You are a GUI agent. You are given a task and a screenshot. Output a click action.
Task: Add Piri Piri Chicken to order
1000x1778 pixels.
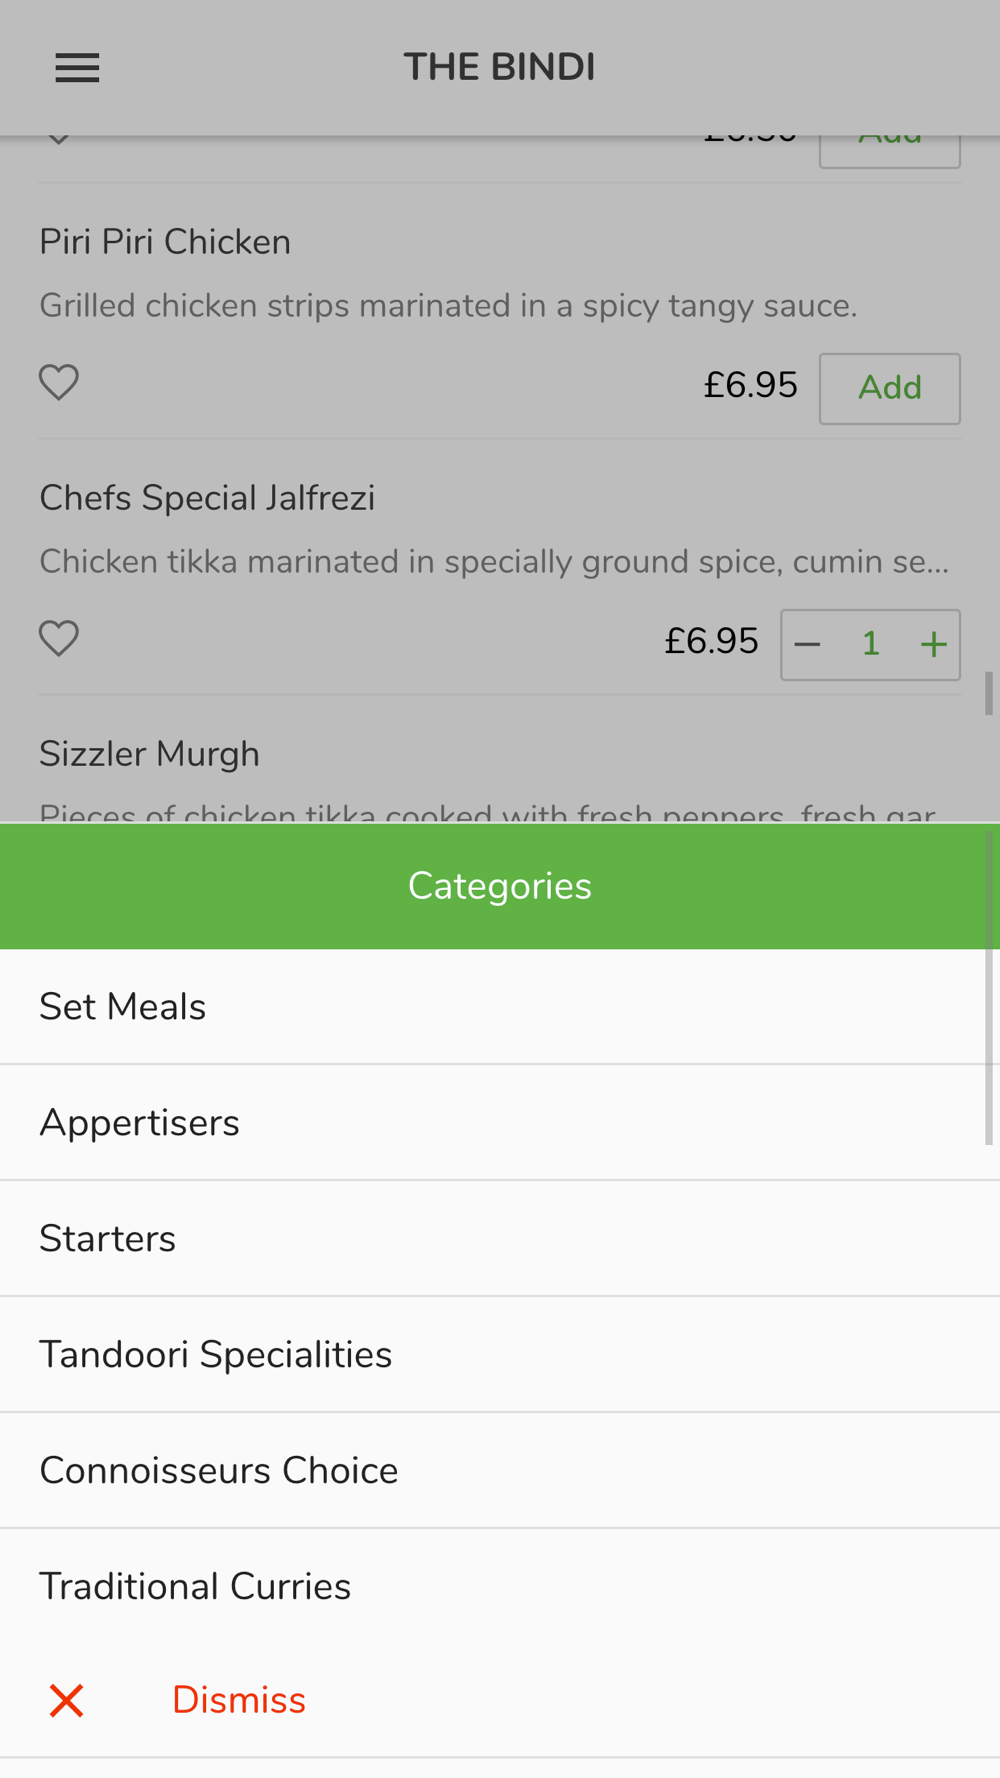(x=890, y=388)
